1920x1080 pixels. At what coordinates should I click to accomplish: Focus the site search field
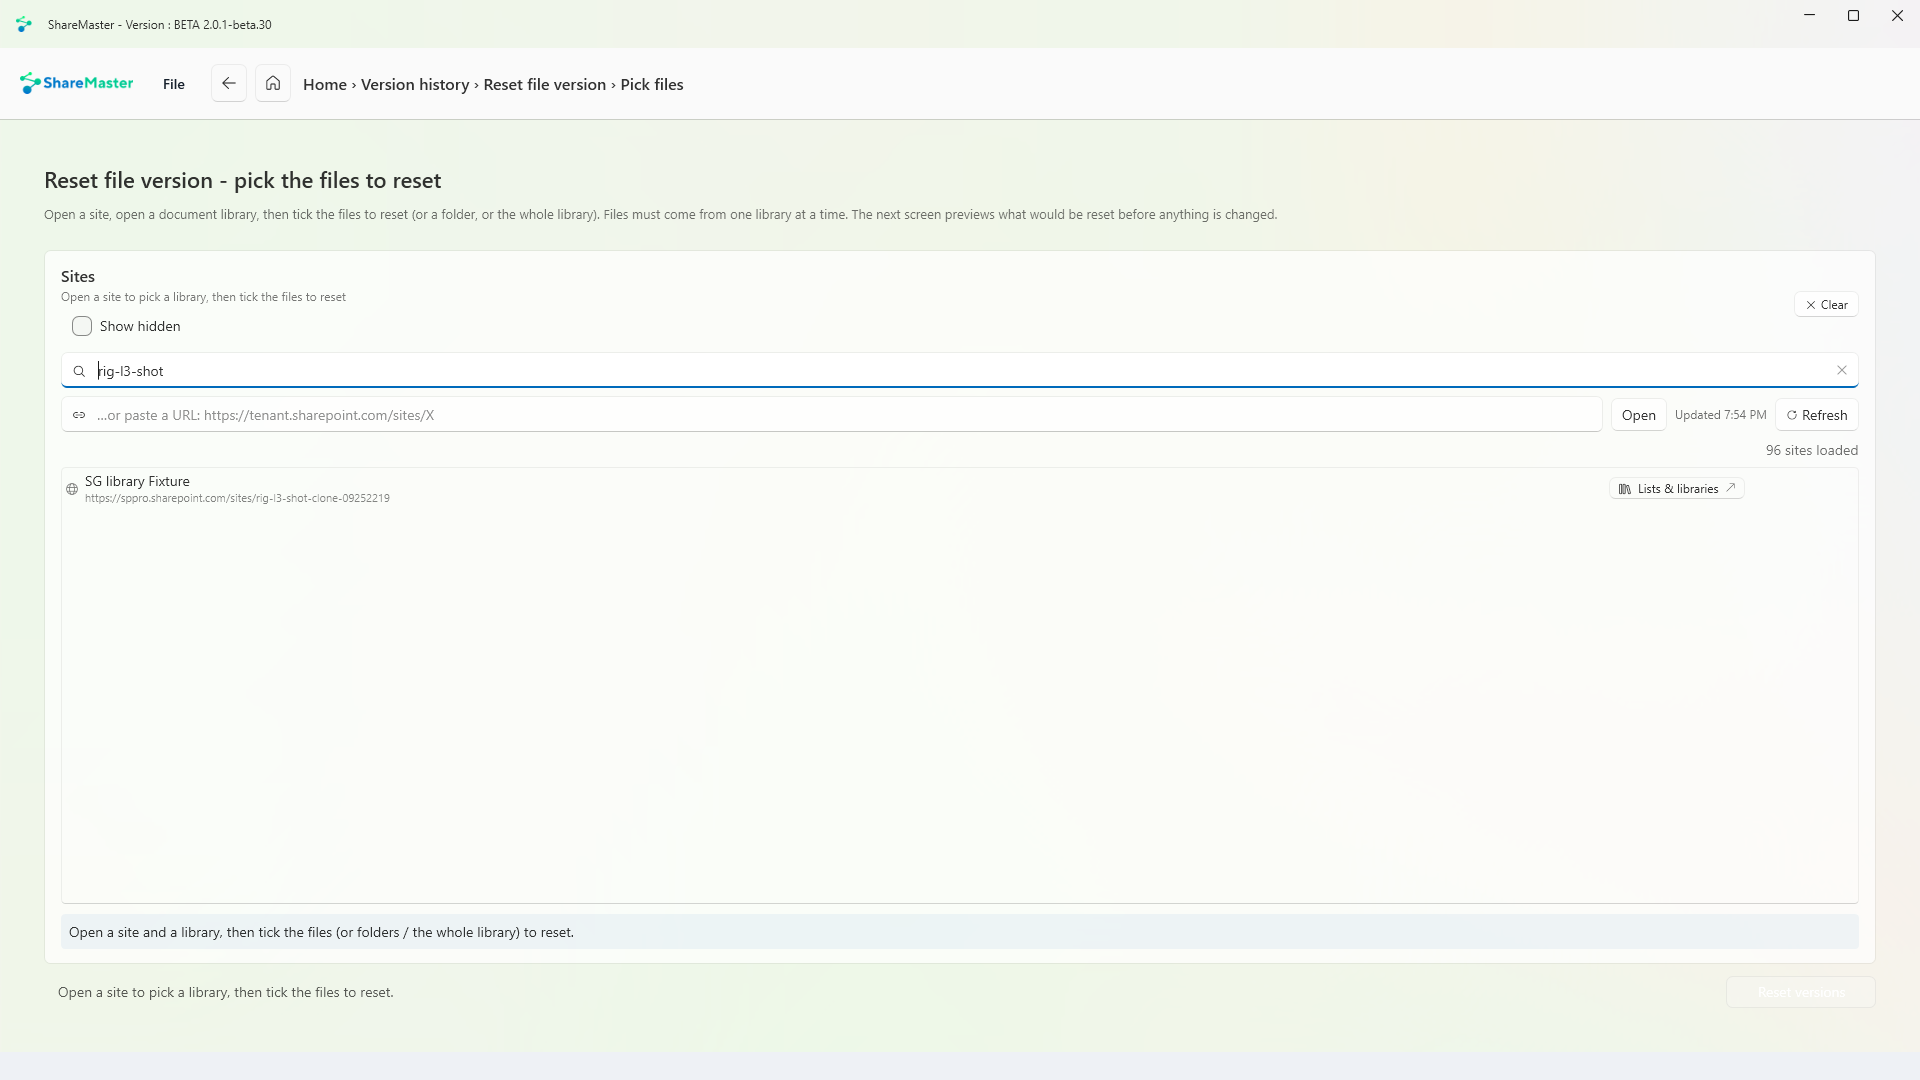click(x=960, y=371)
